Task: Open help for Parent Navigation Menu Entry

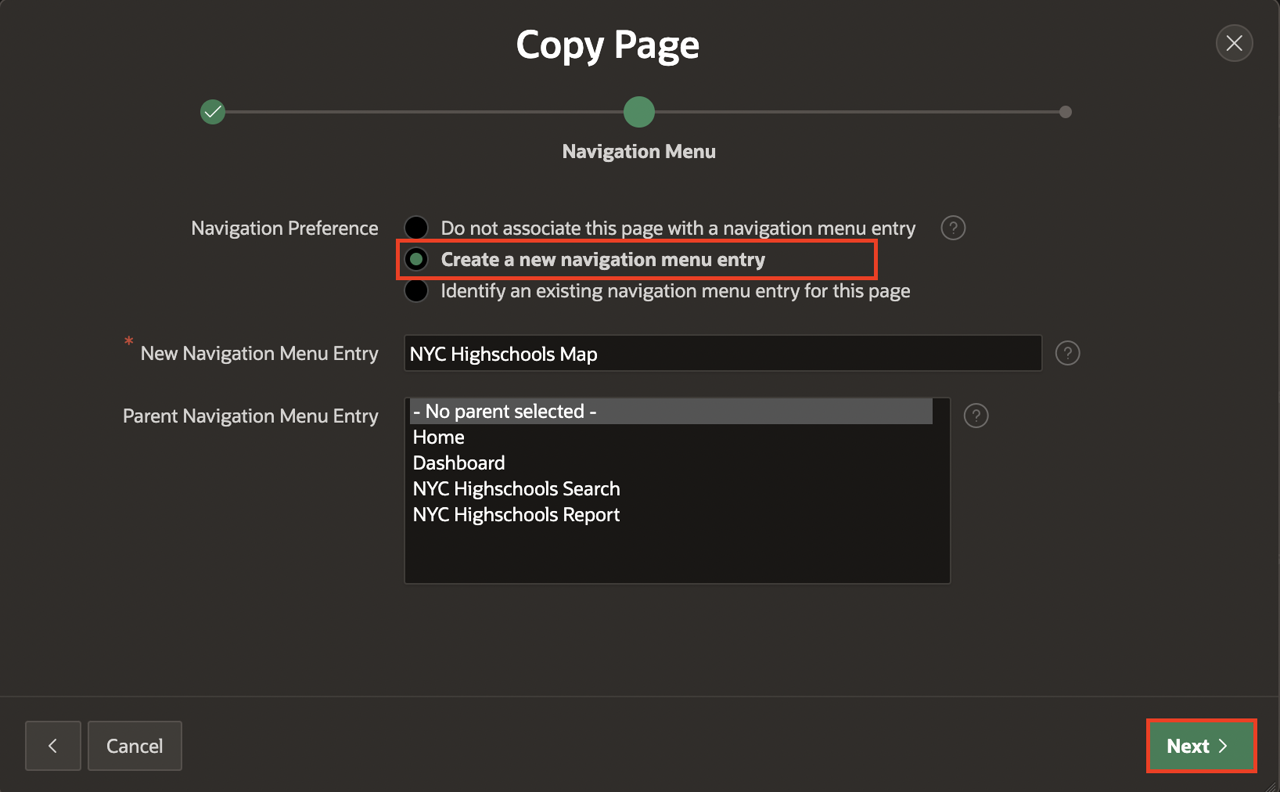Action: point(976,416)
